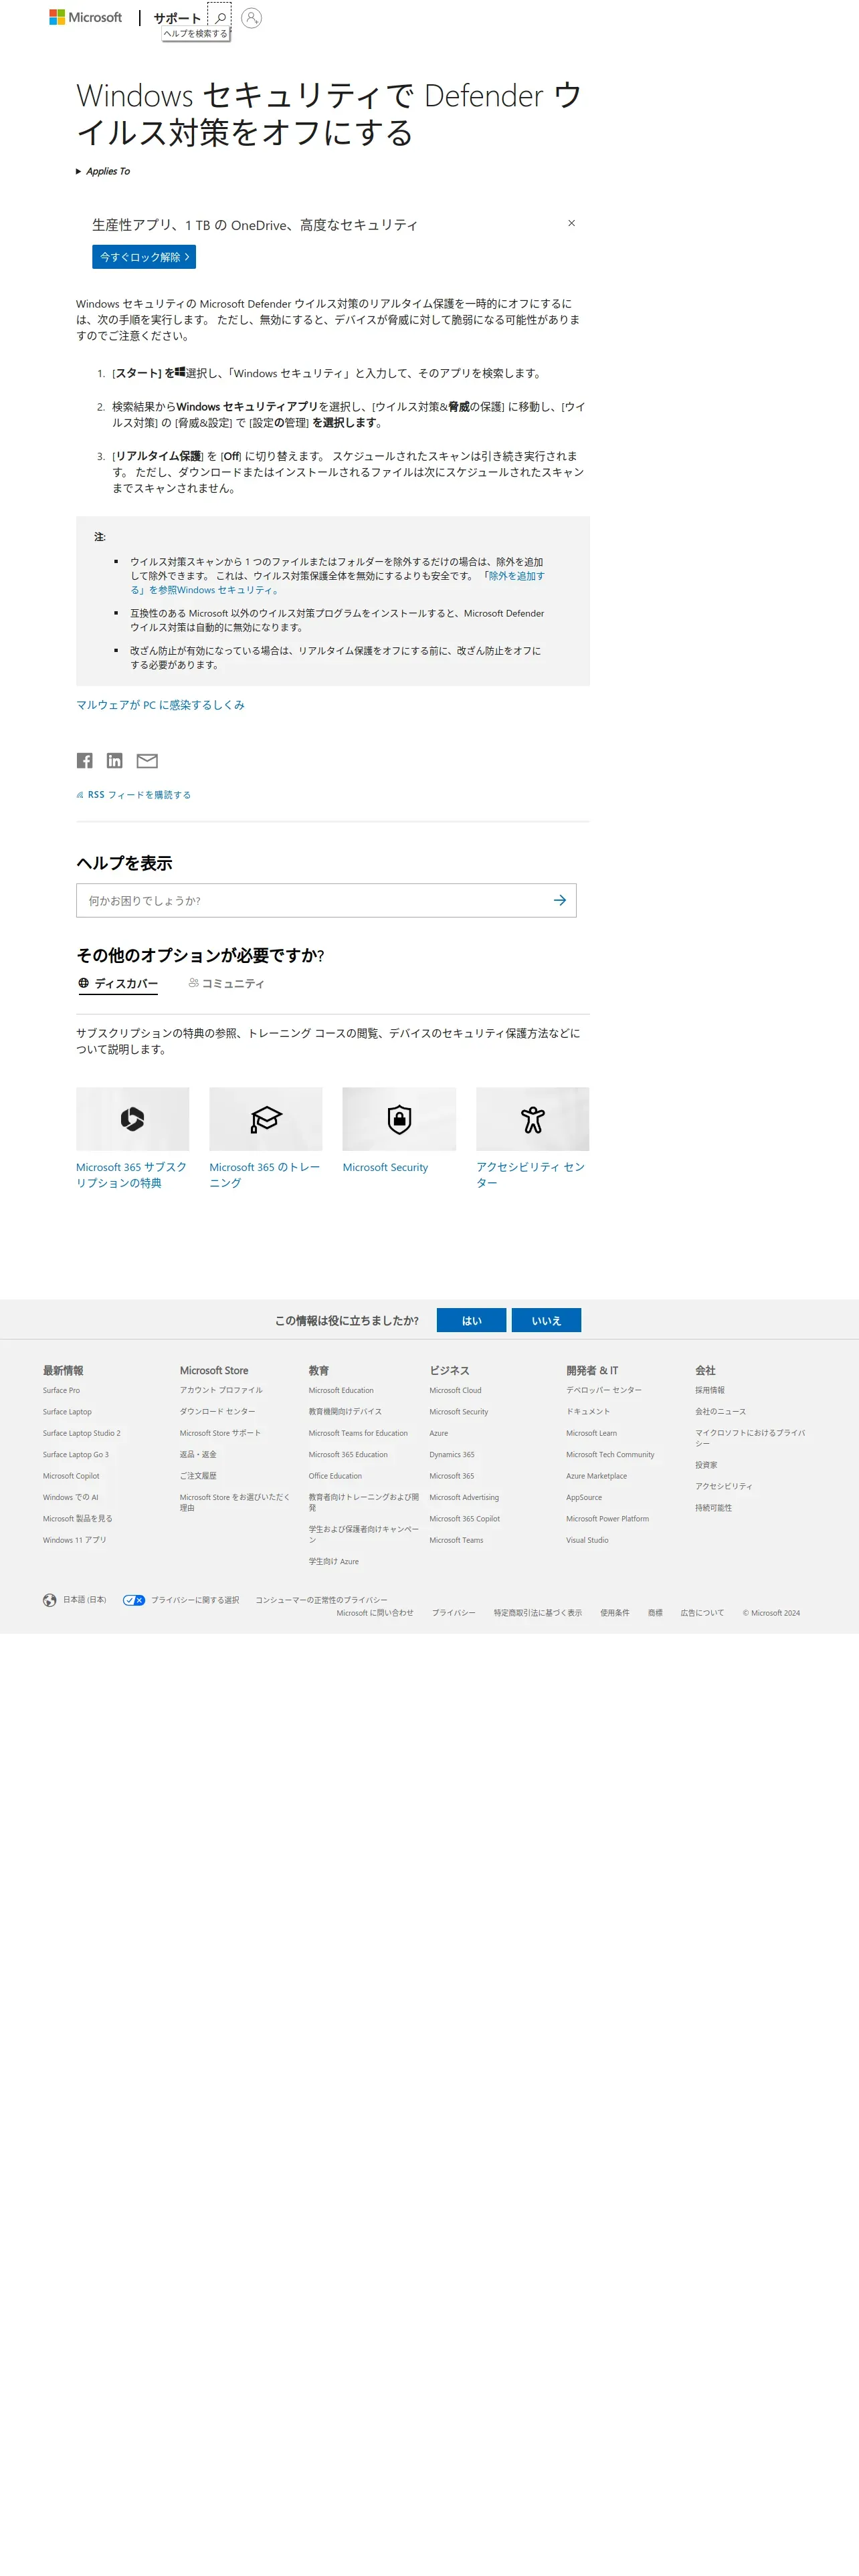Open 採用情報 footer link
The image size is (859, 2576).
point(710,1390)
